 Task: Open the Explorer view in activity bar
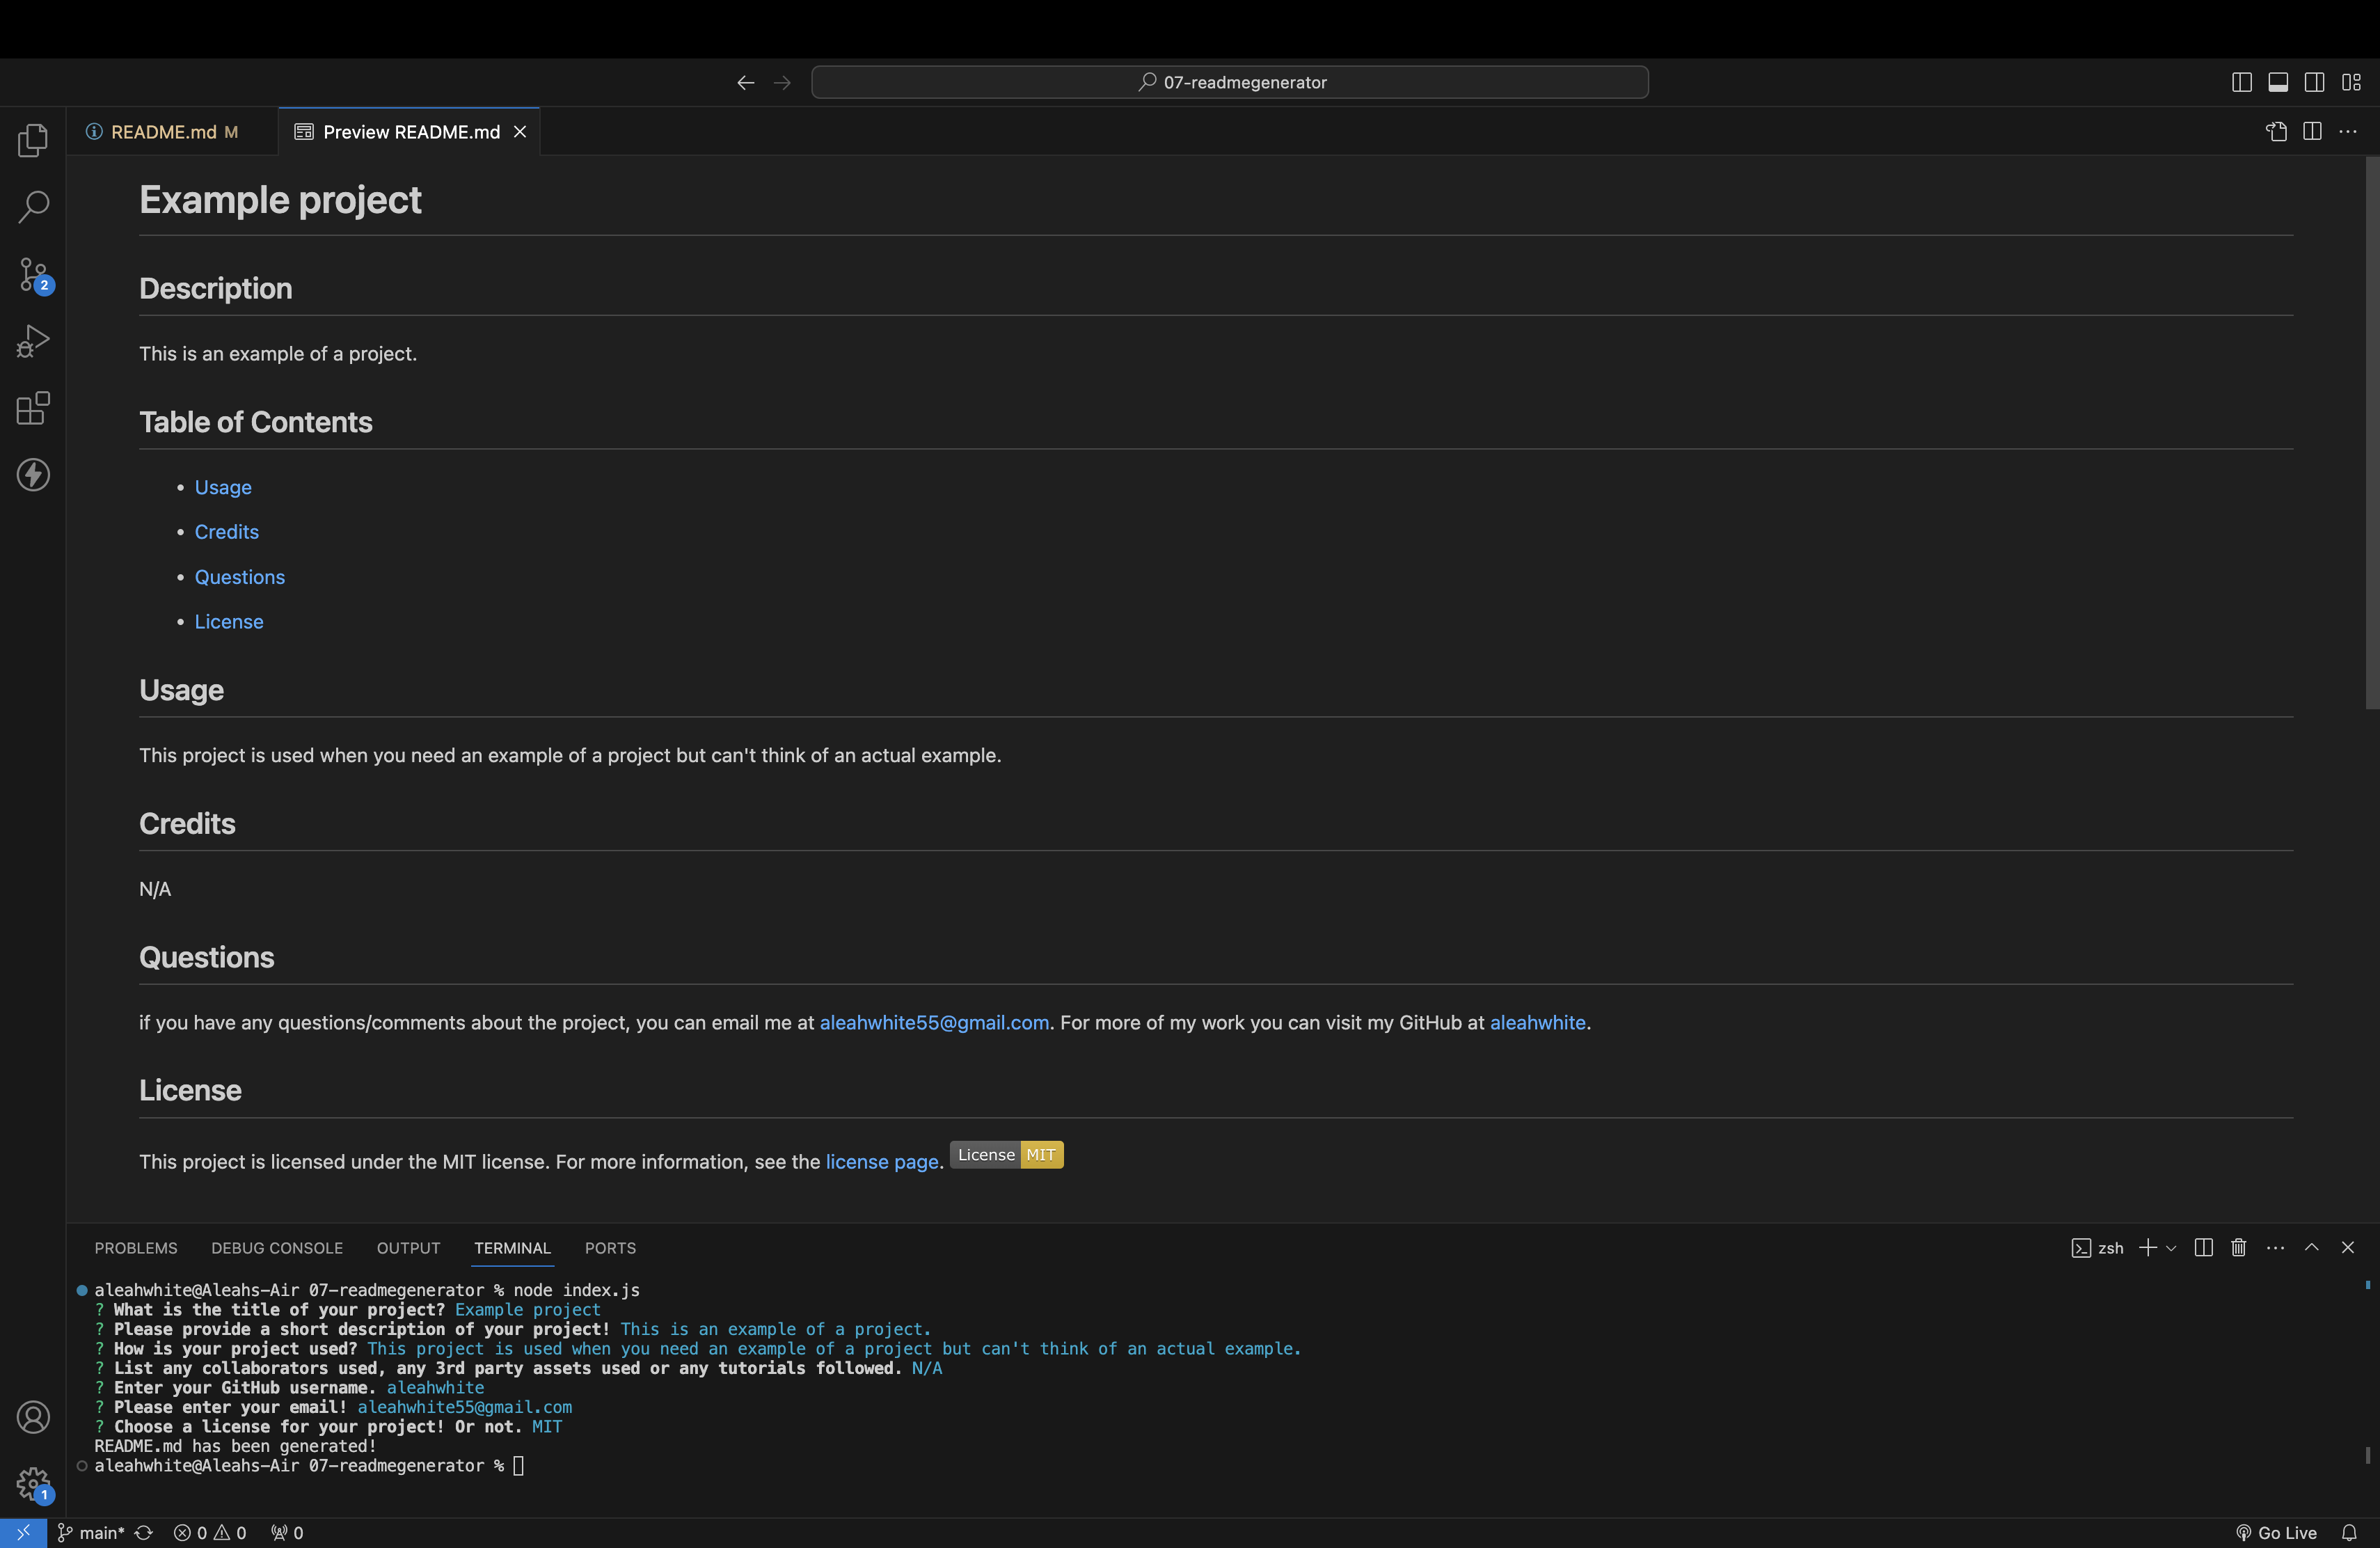pyautogui.click(x=33, y=141)
